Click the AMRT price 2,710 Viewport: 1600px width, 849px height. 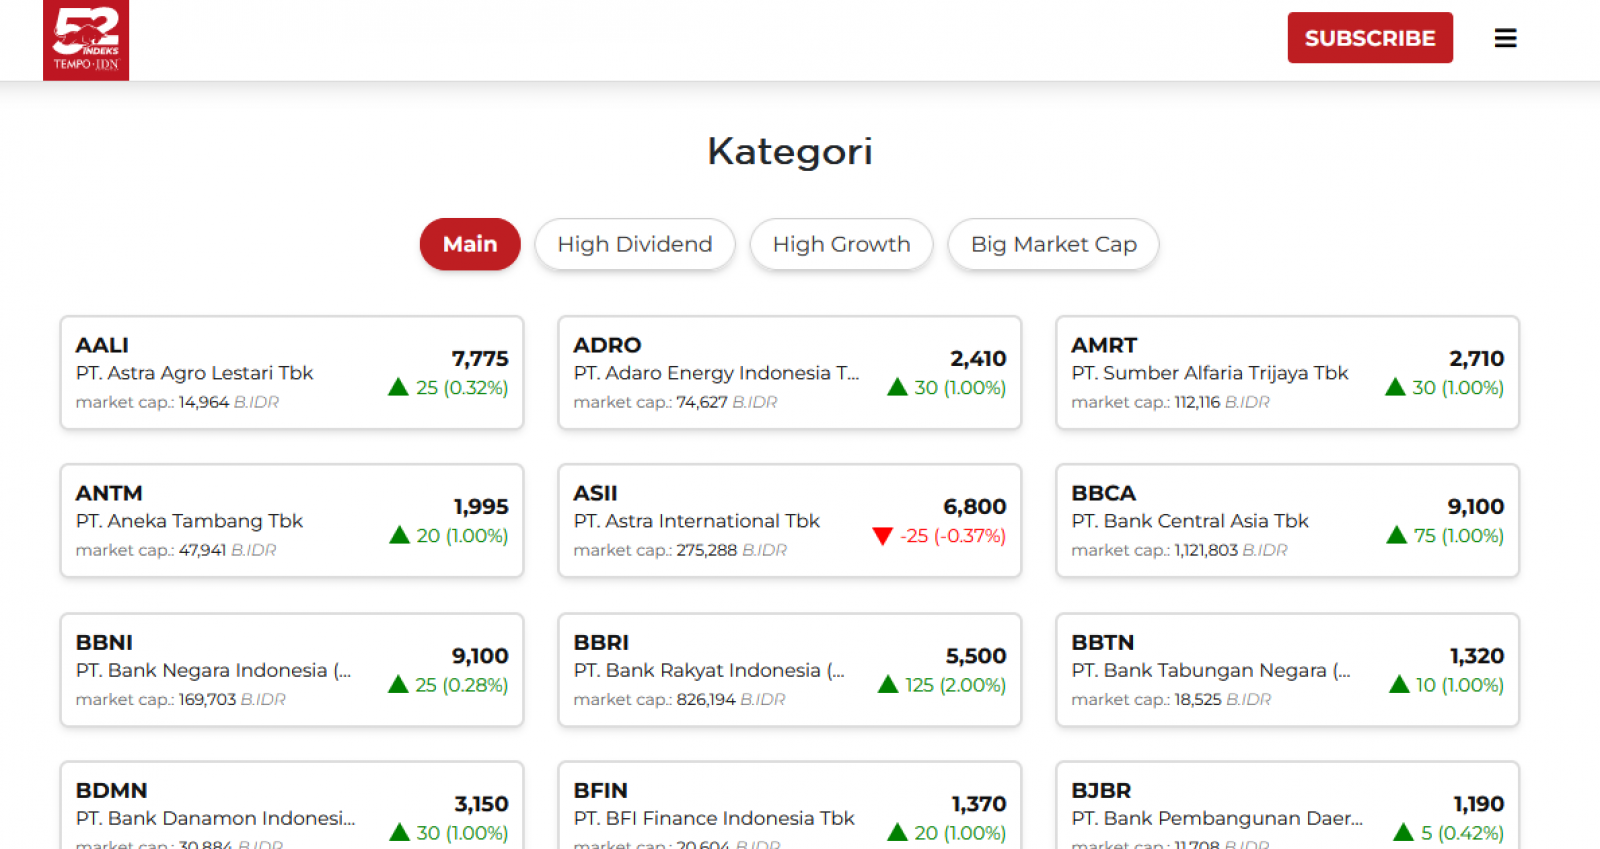click(1476, 358)
